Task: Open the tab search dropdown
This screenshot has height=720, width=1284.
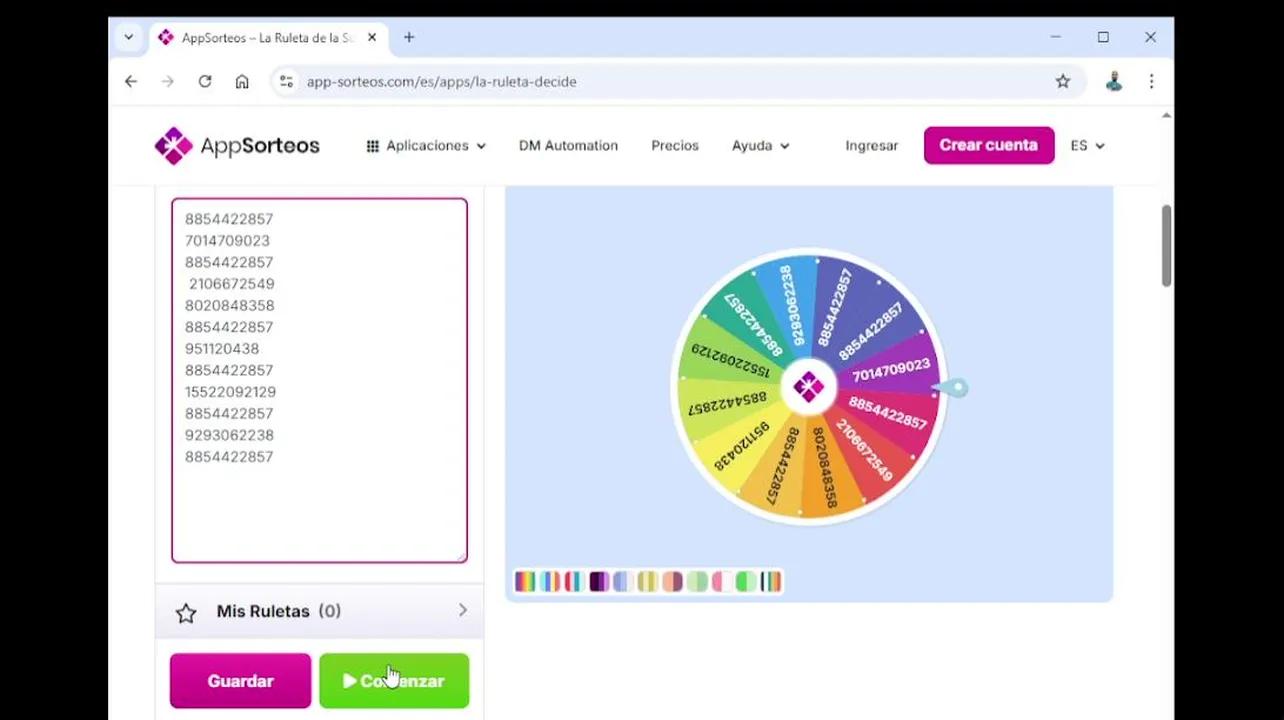Action: pyautogui.click(x=129, y=38)
